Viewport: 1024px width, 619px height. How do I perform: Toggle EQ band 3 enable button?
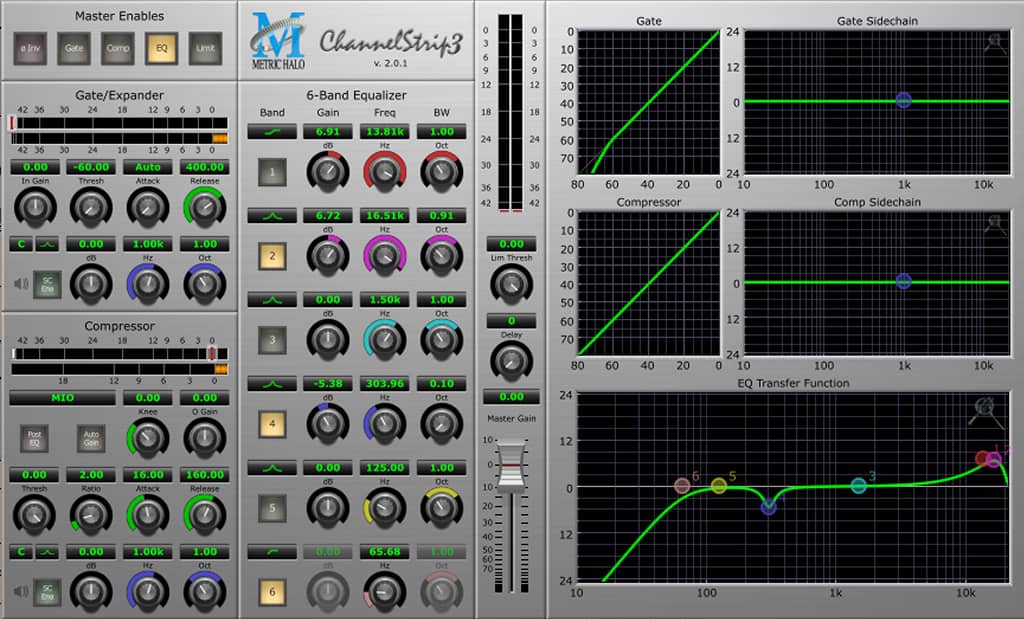[x=272, y=340]
